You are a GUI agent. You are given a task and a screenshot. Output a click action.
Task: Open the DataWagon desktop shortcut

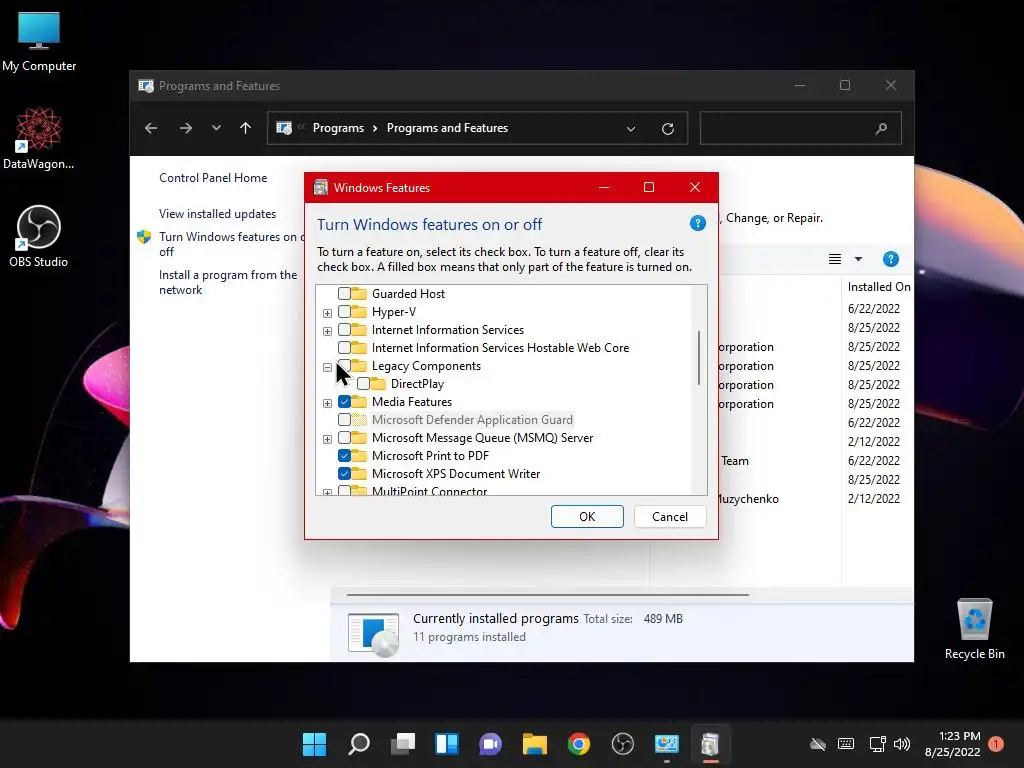click(39, 138)
